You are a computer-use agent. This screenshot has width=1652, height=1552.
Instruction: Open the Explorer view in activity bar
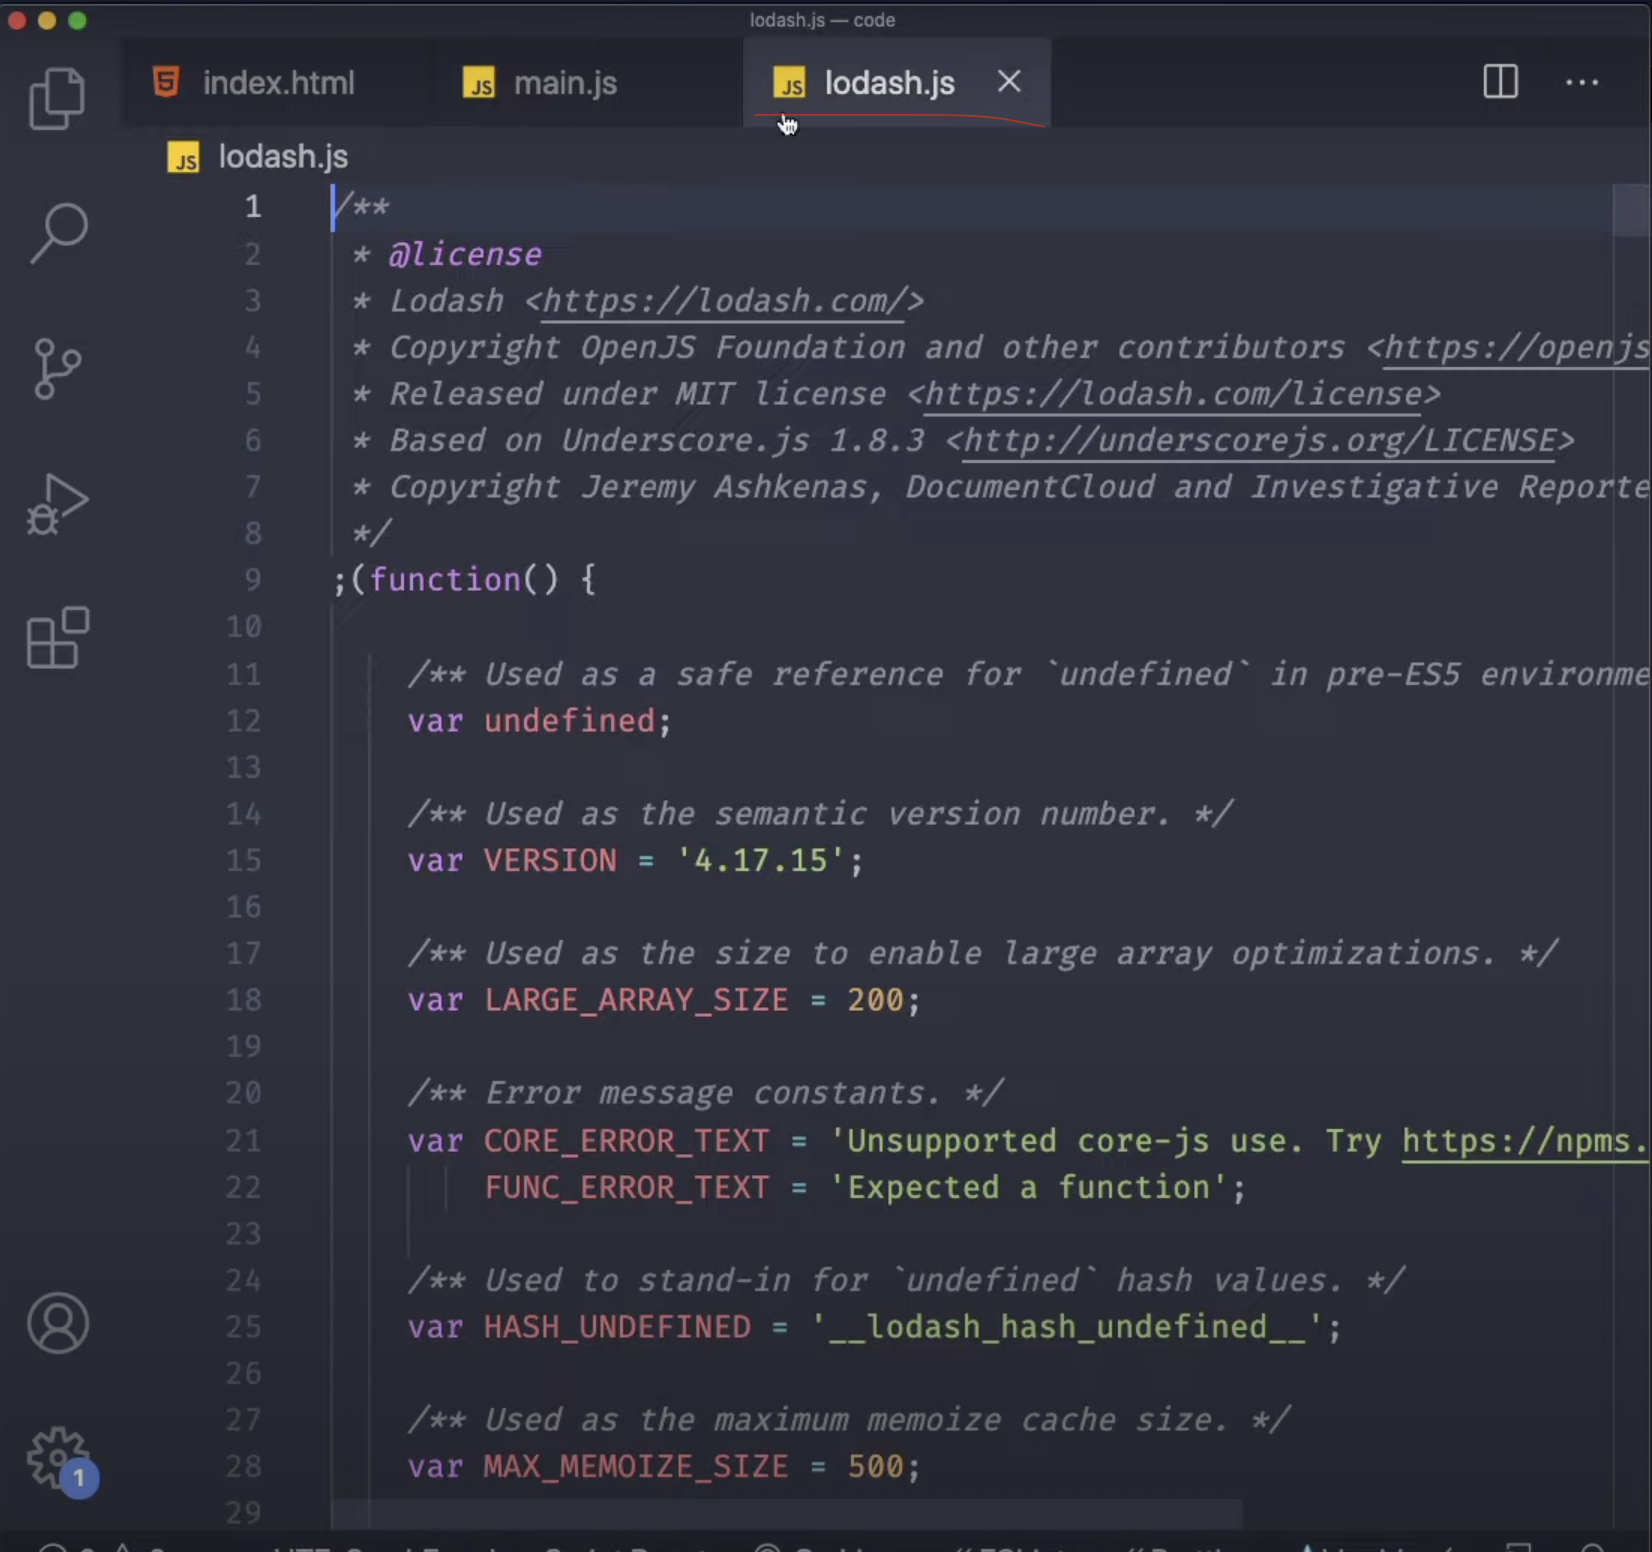pyautogui.click(x=57, y=98)
